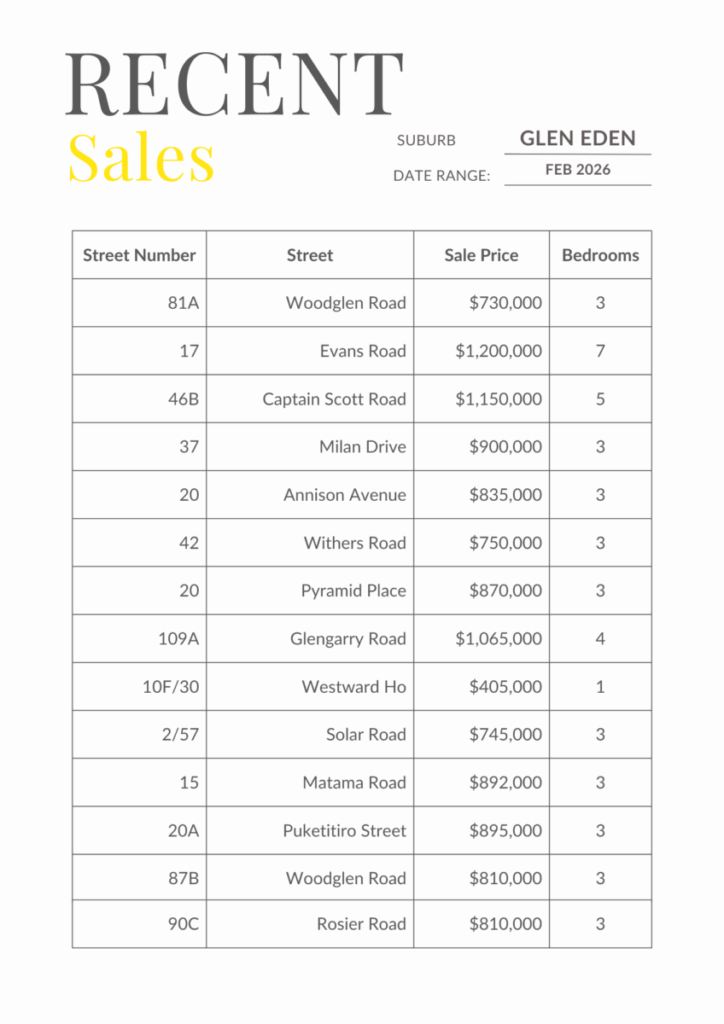Click street number 109A cell
This screenshot has height=1024, width=724.
pyautogui.click(x=178, y=639)
